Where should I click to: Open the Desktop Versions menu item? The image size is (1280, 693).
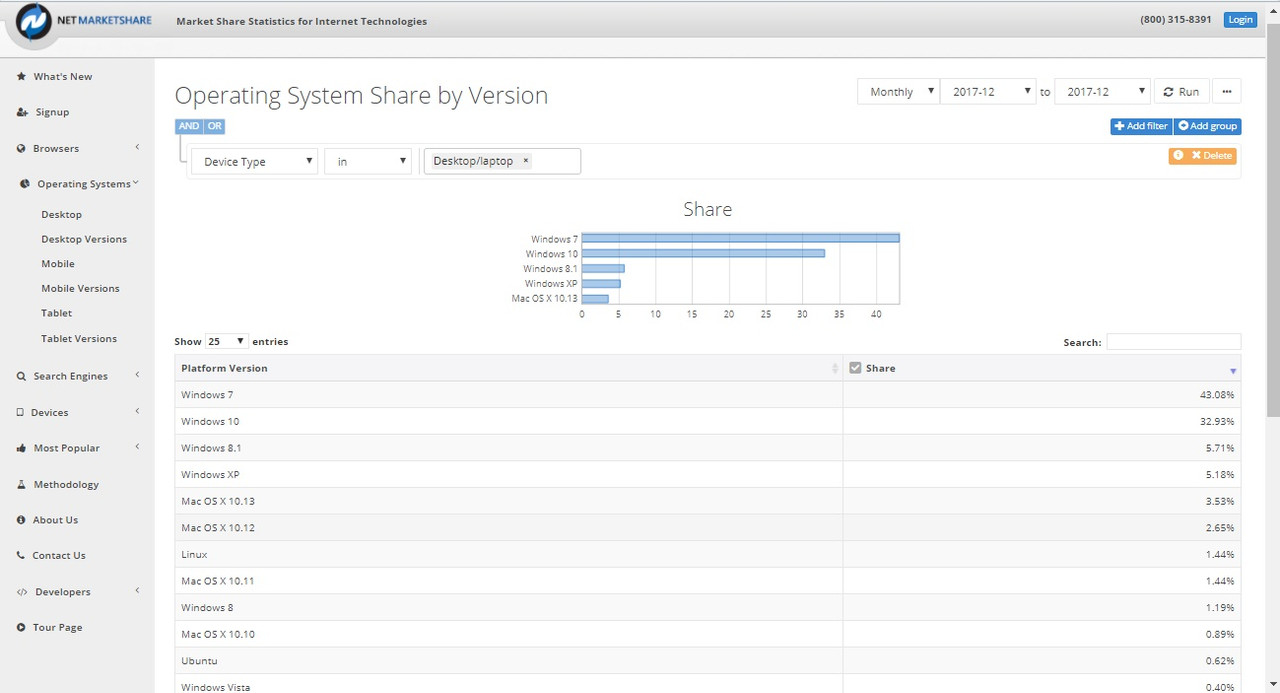tap(84, 239)
